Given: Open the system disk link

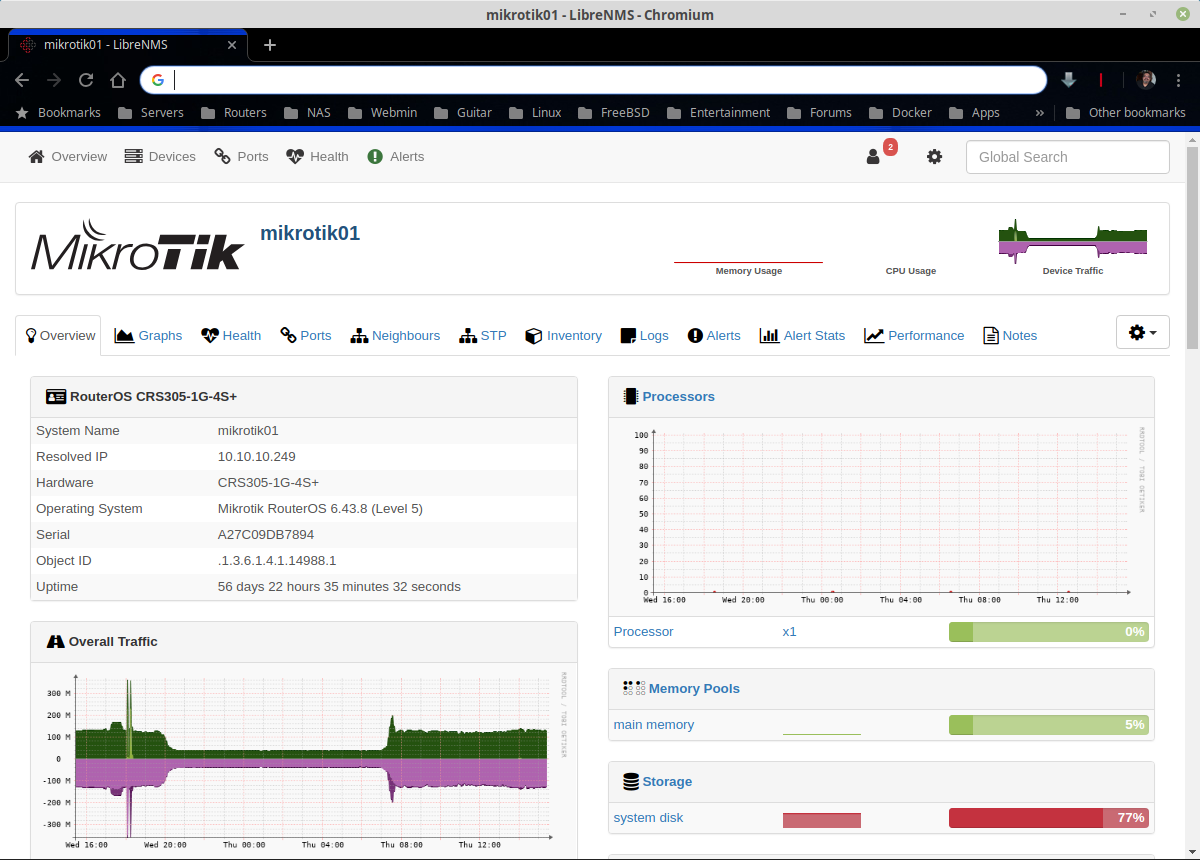Looking at the screenshot, I should pyautogui.click(x=649, y=818).
